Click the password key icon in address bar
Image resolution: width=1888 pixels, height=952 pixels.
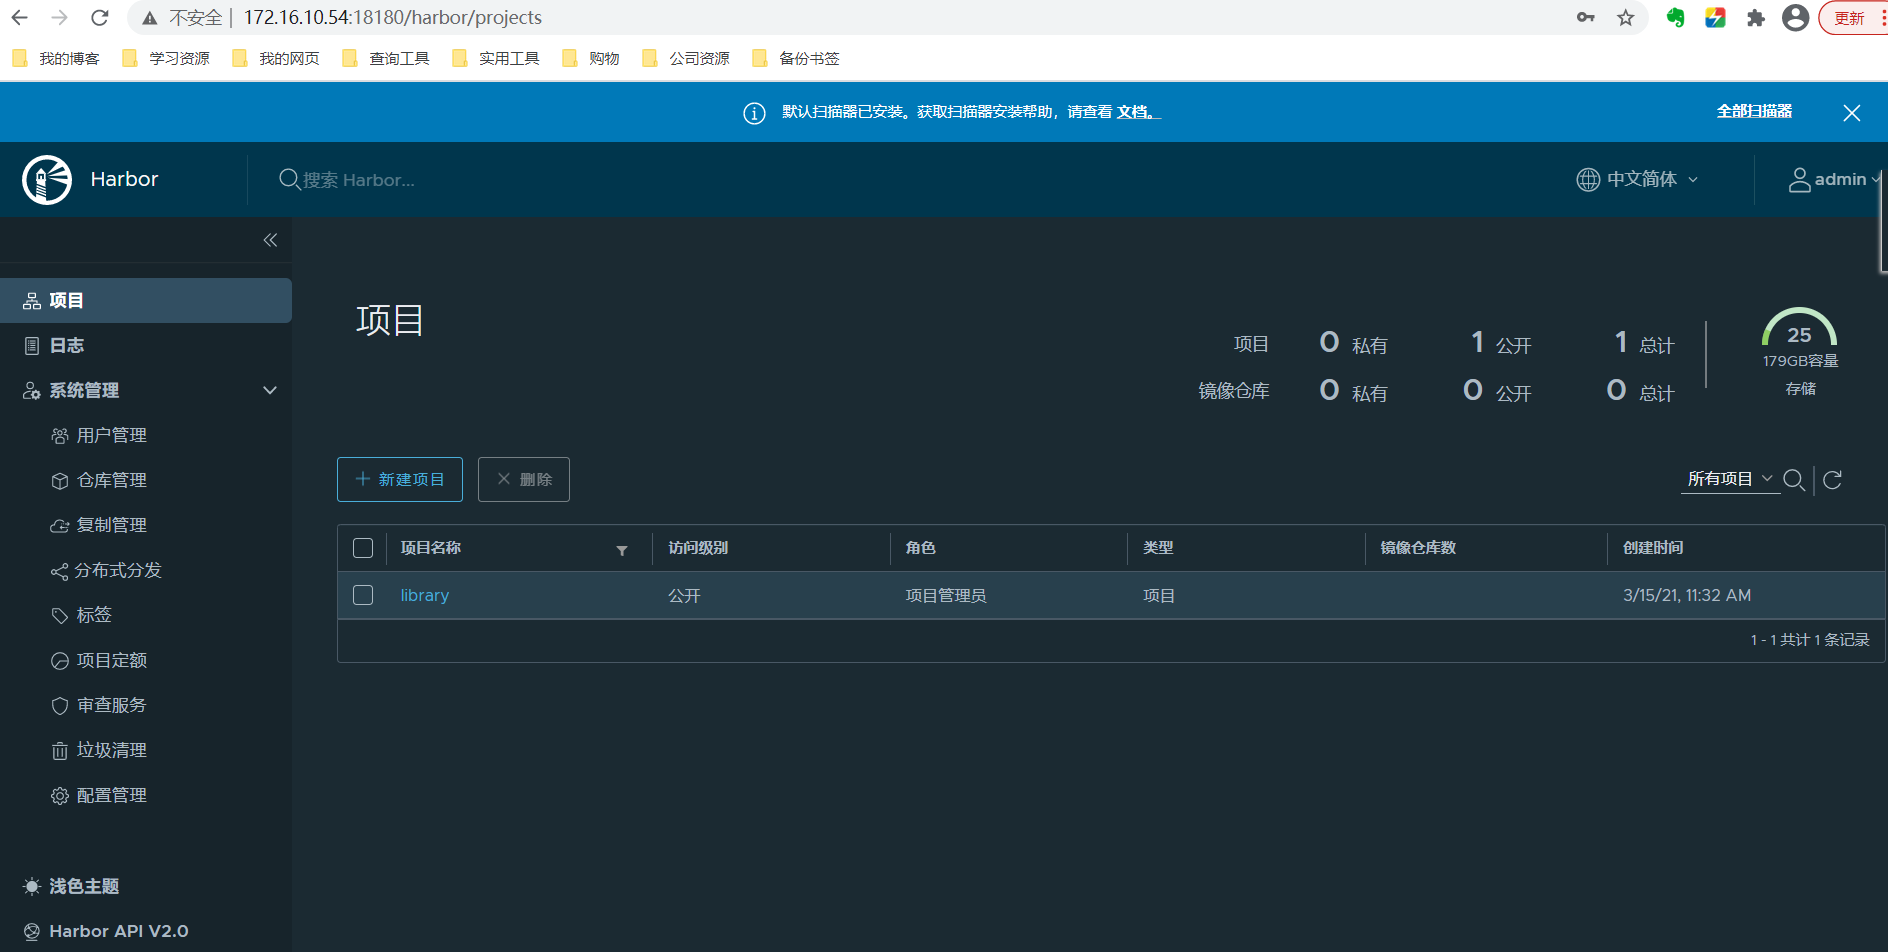(x=1586, y=17)
